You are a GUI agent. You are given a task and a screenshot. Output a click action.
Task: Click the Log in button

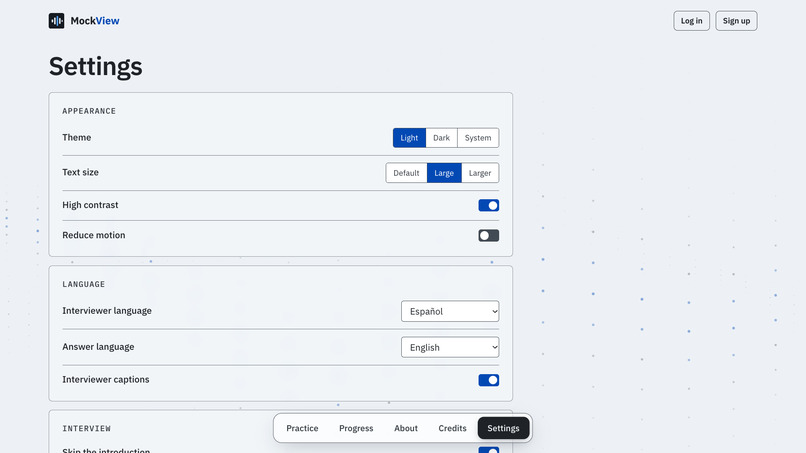click(691, 21)
